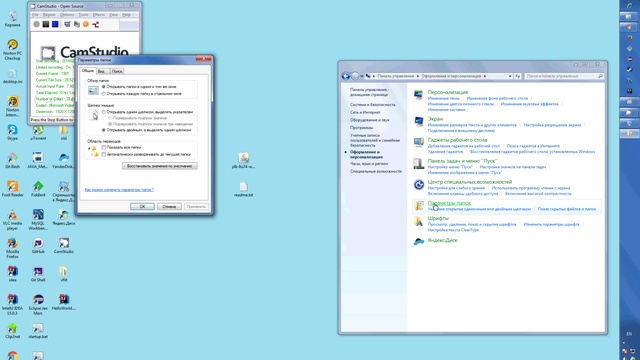Click the orange sun icon in CamStudio toolbar

pyautogui.click(x=86, y=24)
